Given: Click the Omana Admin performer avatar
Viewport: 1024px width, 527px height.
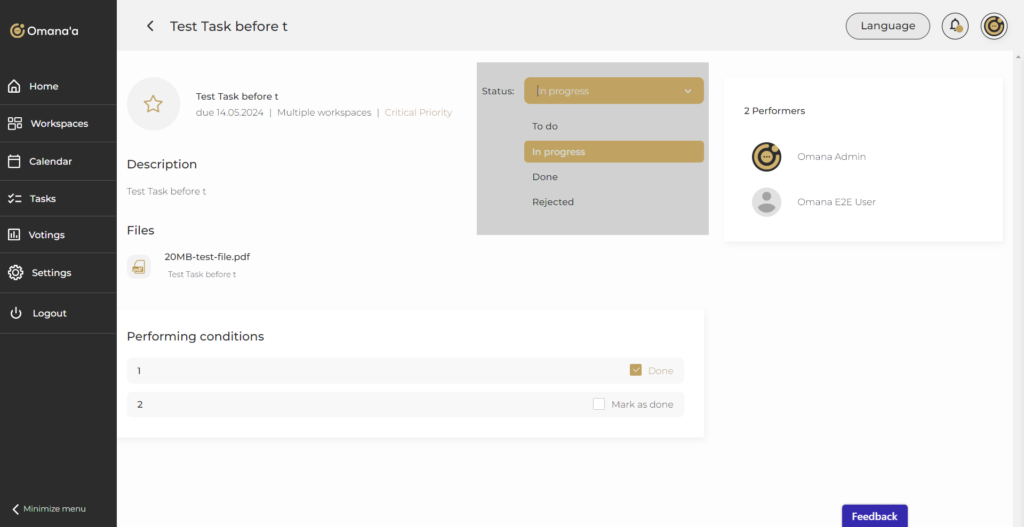Looking at the screenshot, I should coord(766,157).
